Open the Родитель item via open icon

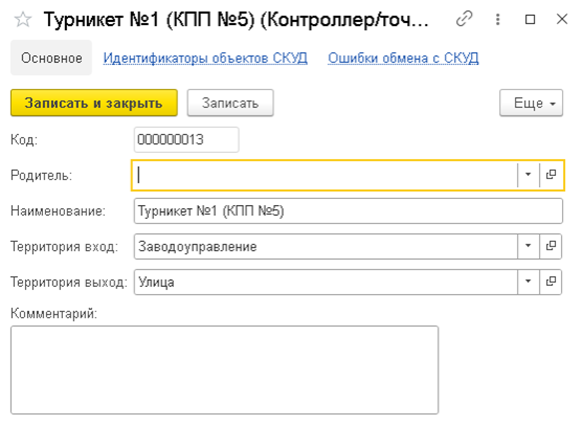click(x=551, y=175)
